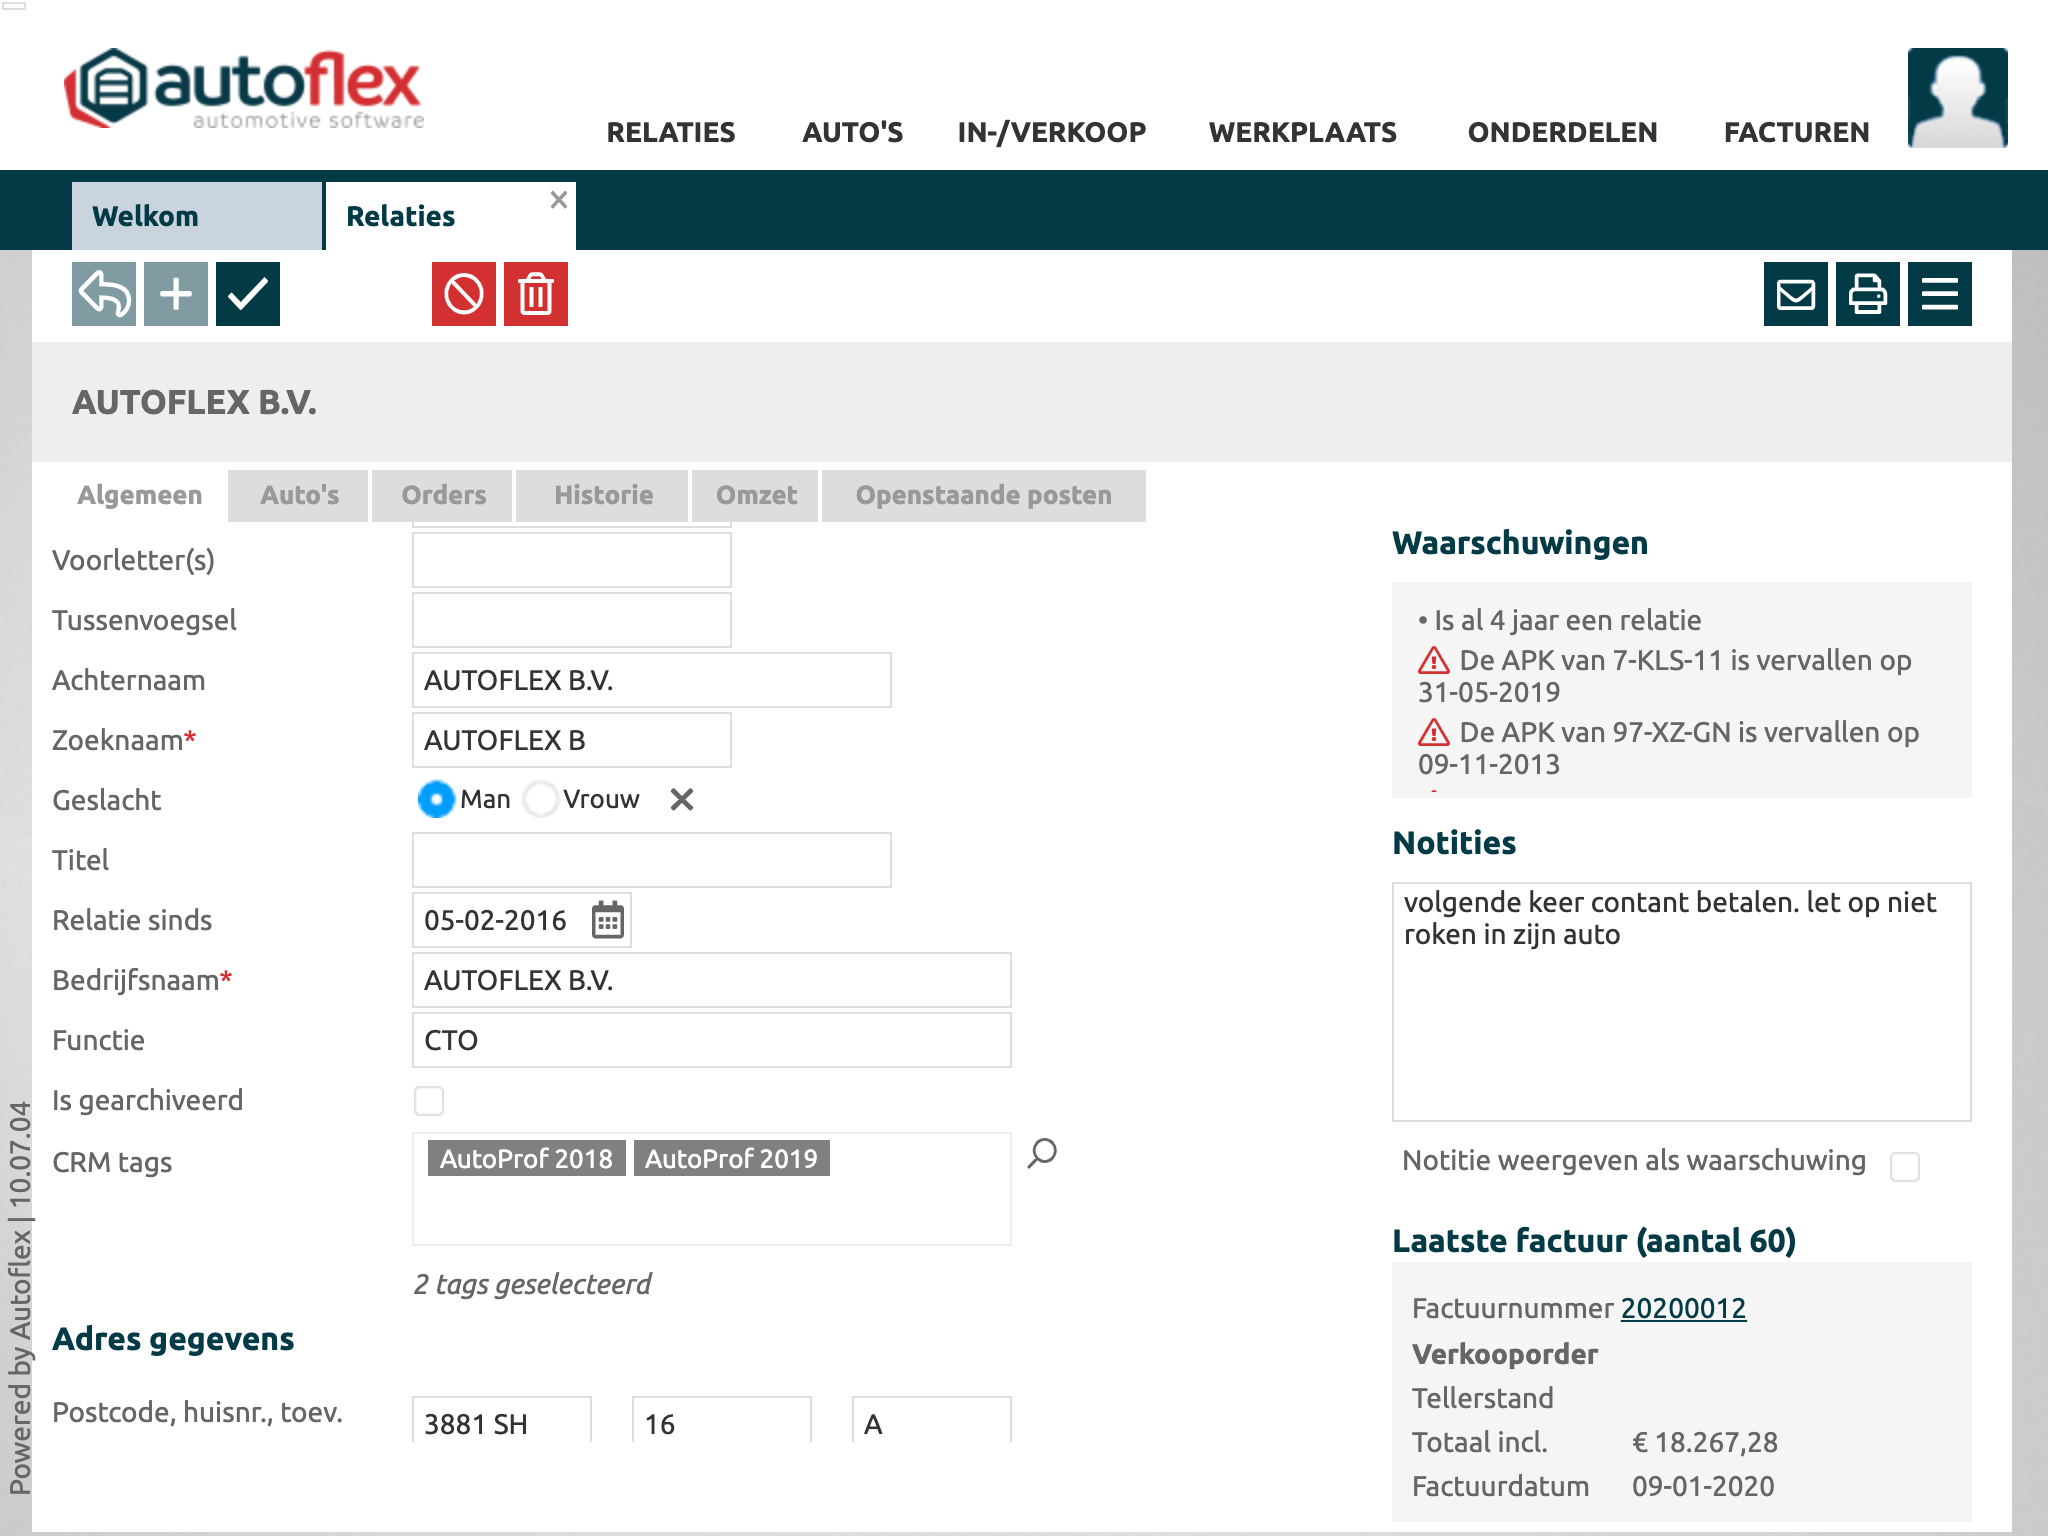The width and height of the screenshot is (2048, 1536).
Task: Open invoice number 20200012 link
Action: (x=1683, y=1308)
